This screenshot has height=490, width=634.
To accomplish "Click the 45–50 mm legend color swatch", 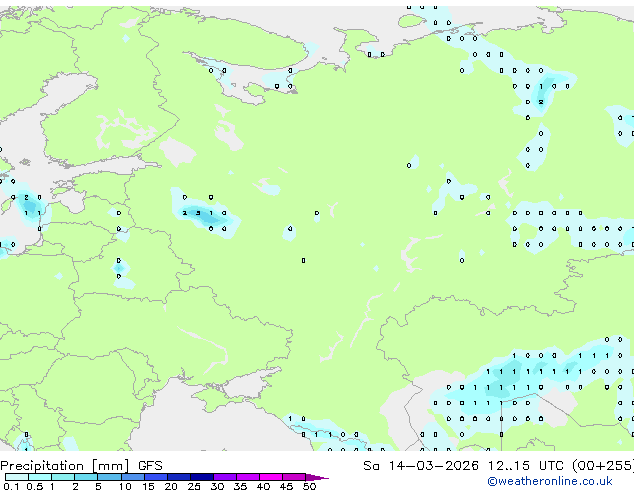I will [x=294, y=477].
